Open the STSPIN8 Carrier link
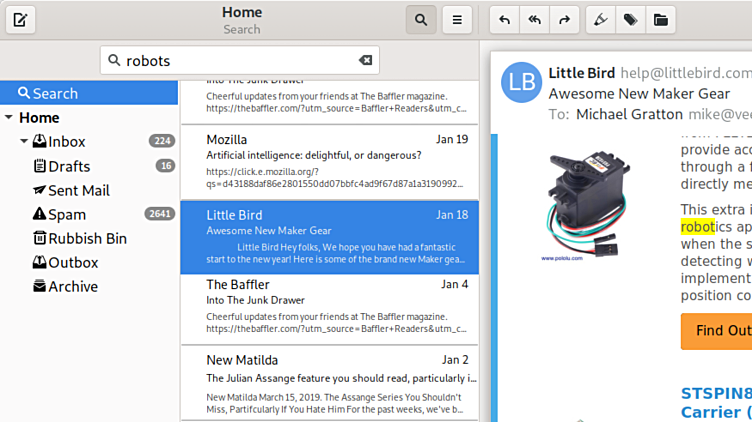The width and height of the screenshot is (752, 423). point(715,402)
